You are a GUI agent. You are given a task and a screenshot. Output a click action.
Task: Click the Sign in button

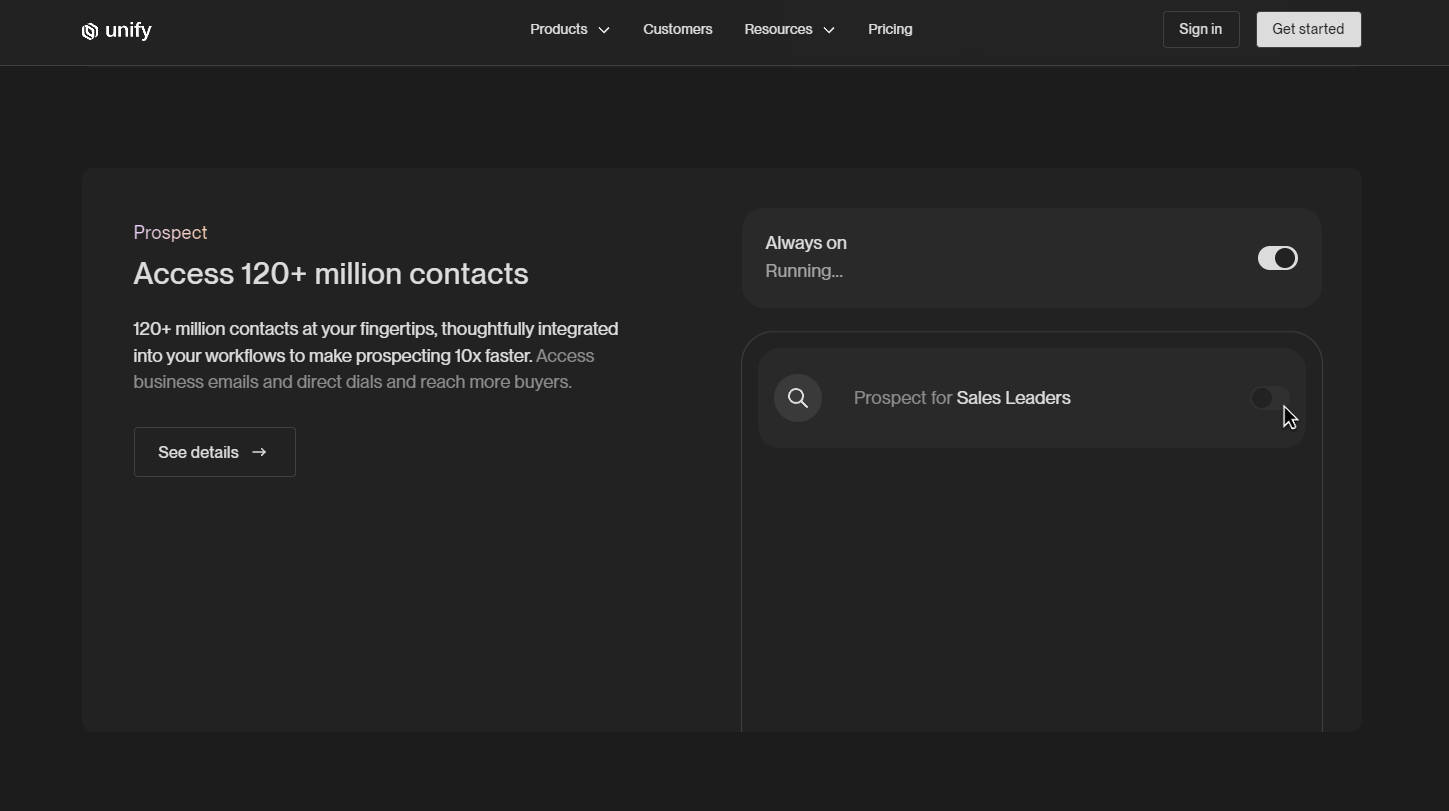point(1200,29)
